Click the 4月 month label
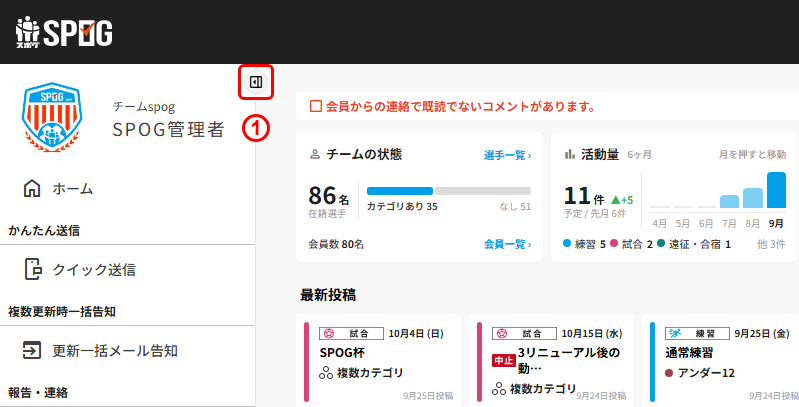This screenshot has width=799, height=407. click(x=659, y=224)
